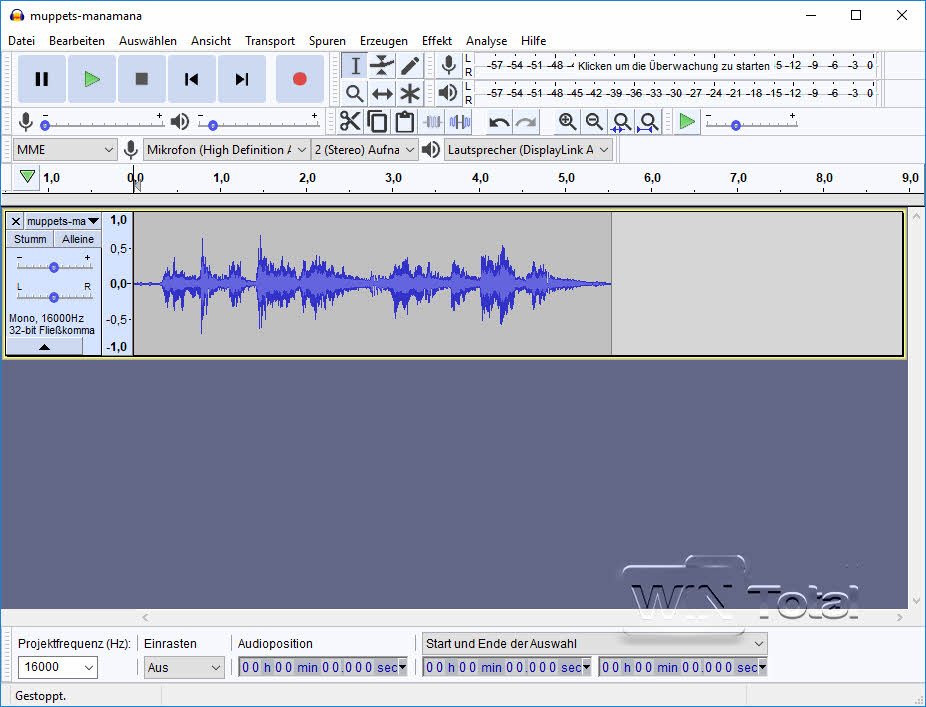Select the Envelope tool
The height and width of the screenshot is (707, 926).
(x=382, y=66)
